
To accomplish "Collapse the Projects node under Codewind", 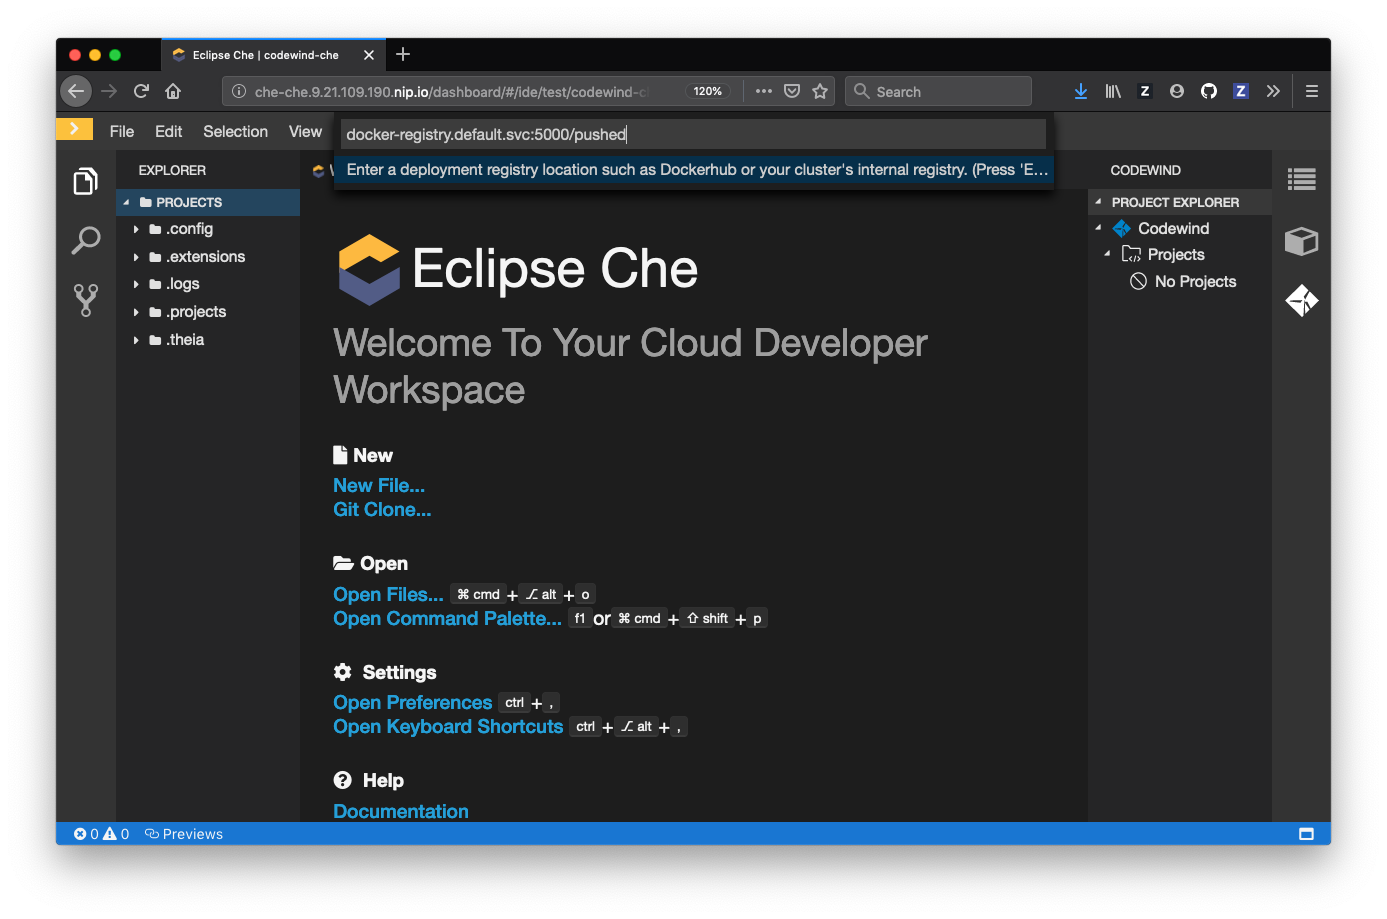I will point(1107,254).
